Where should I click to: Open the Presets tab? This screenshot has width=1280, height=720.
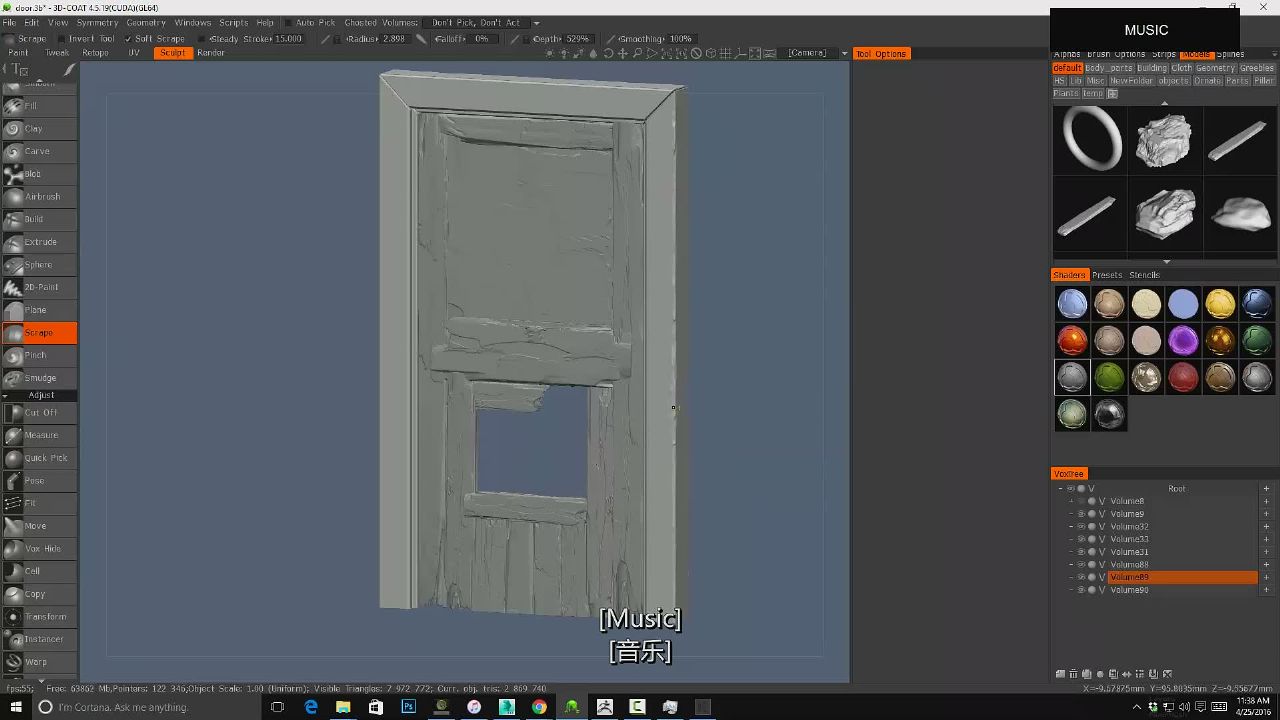(x=1107, y=275)
